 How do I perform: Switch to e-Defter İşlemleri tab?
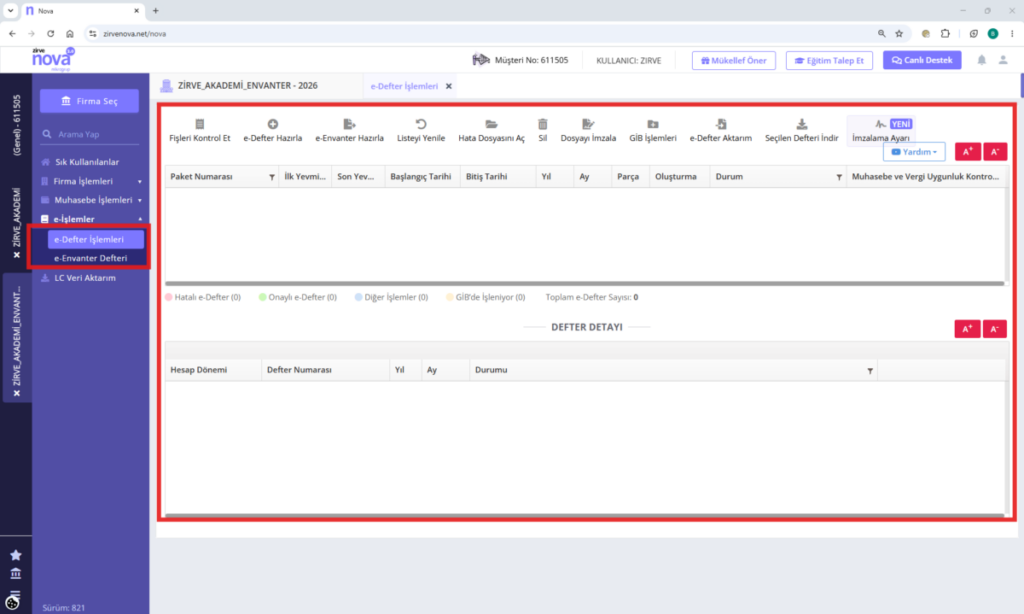click(404, 86)
